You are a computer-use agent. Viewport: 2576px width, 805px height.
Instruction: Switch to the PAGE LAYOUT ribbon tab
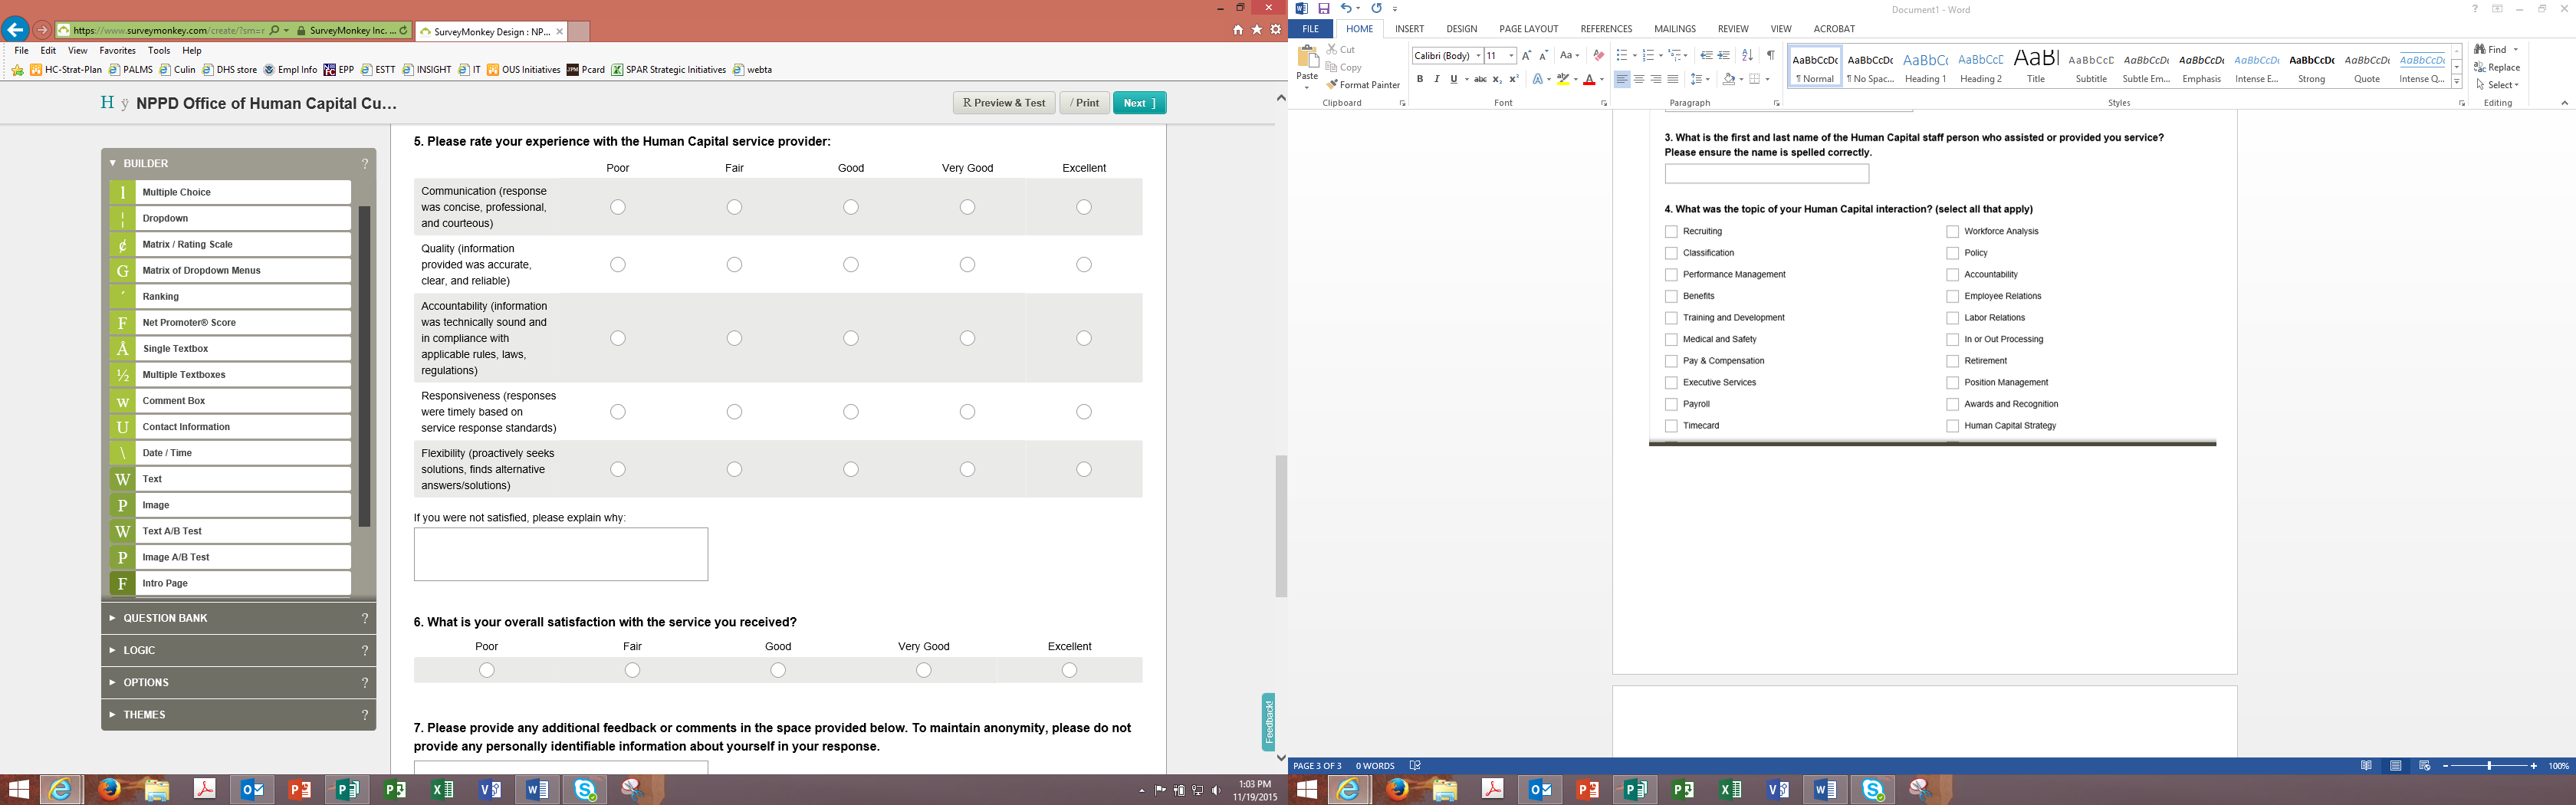1528,29
